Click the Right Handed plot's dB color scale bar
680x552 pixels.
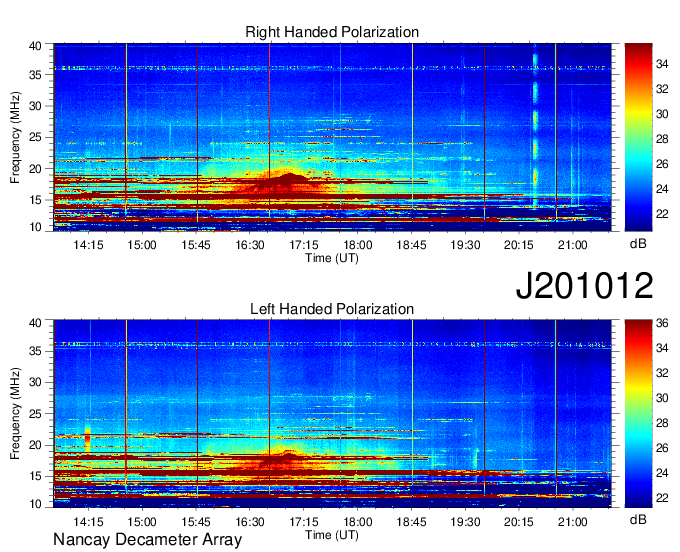pyautogui.click(x=638, y=137)
